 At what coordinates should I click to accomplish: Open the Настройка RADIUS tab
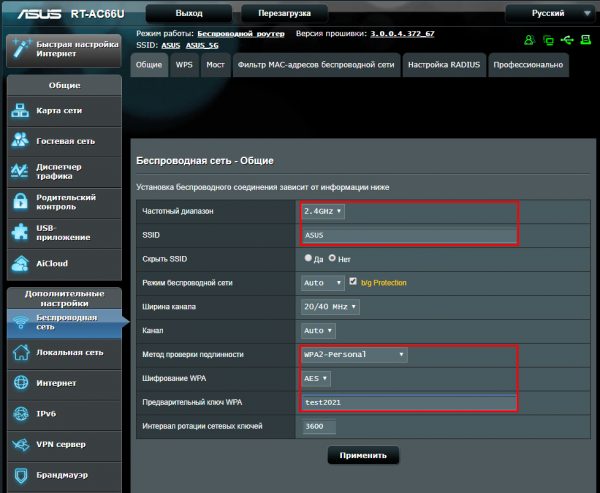click(x=443, y=65)
